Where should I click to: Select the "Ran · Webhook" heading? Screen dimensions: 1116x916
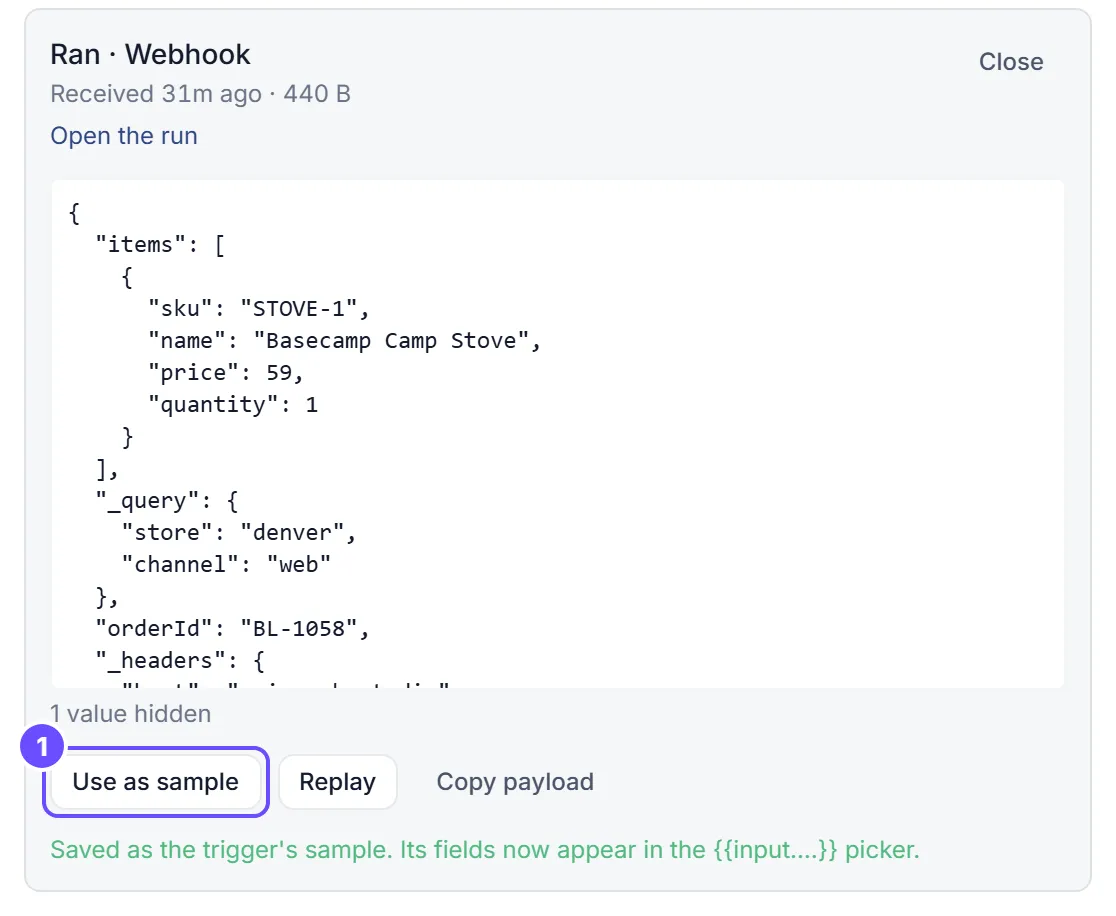tap(150, 55)
